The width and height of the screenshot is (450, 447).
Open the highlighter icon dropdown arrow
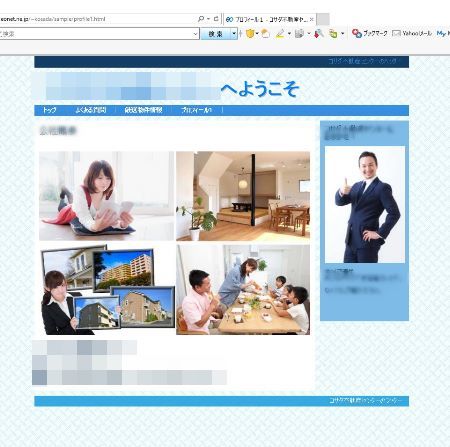point(289,33)
